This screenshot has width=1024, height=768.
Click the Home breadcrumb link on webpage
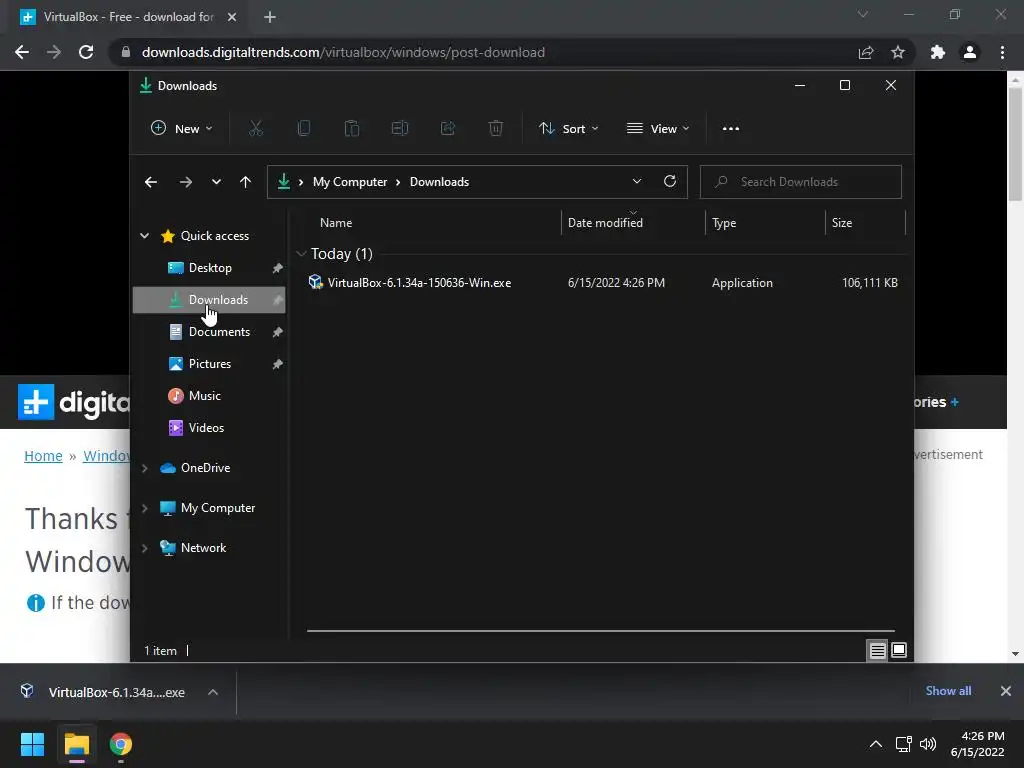[43, 456]
